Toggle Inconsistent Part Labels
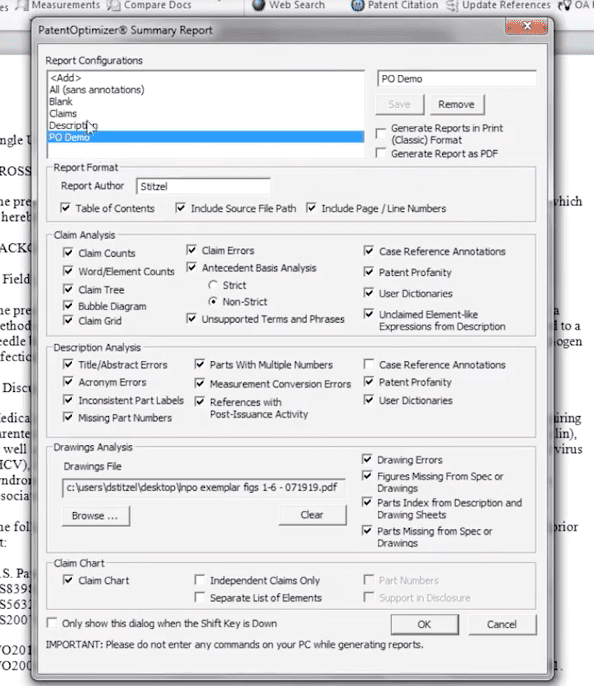 [x=68, y=399]
